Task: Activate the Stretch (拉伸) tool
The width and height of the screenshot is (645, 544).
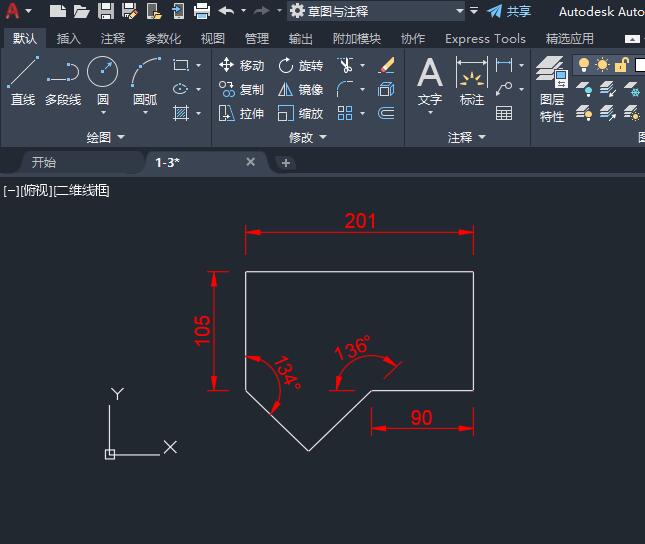Action: tap(241, 113)
